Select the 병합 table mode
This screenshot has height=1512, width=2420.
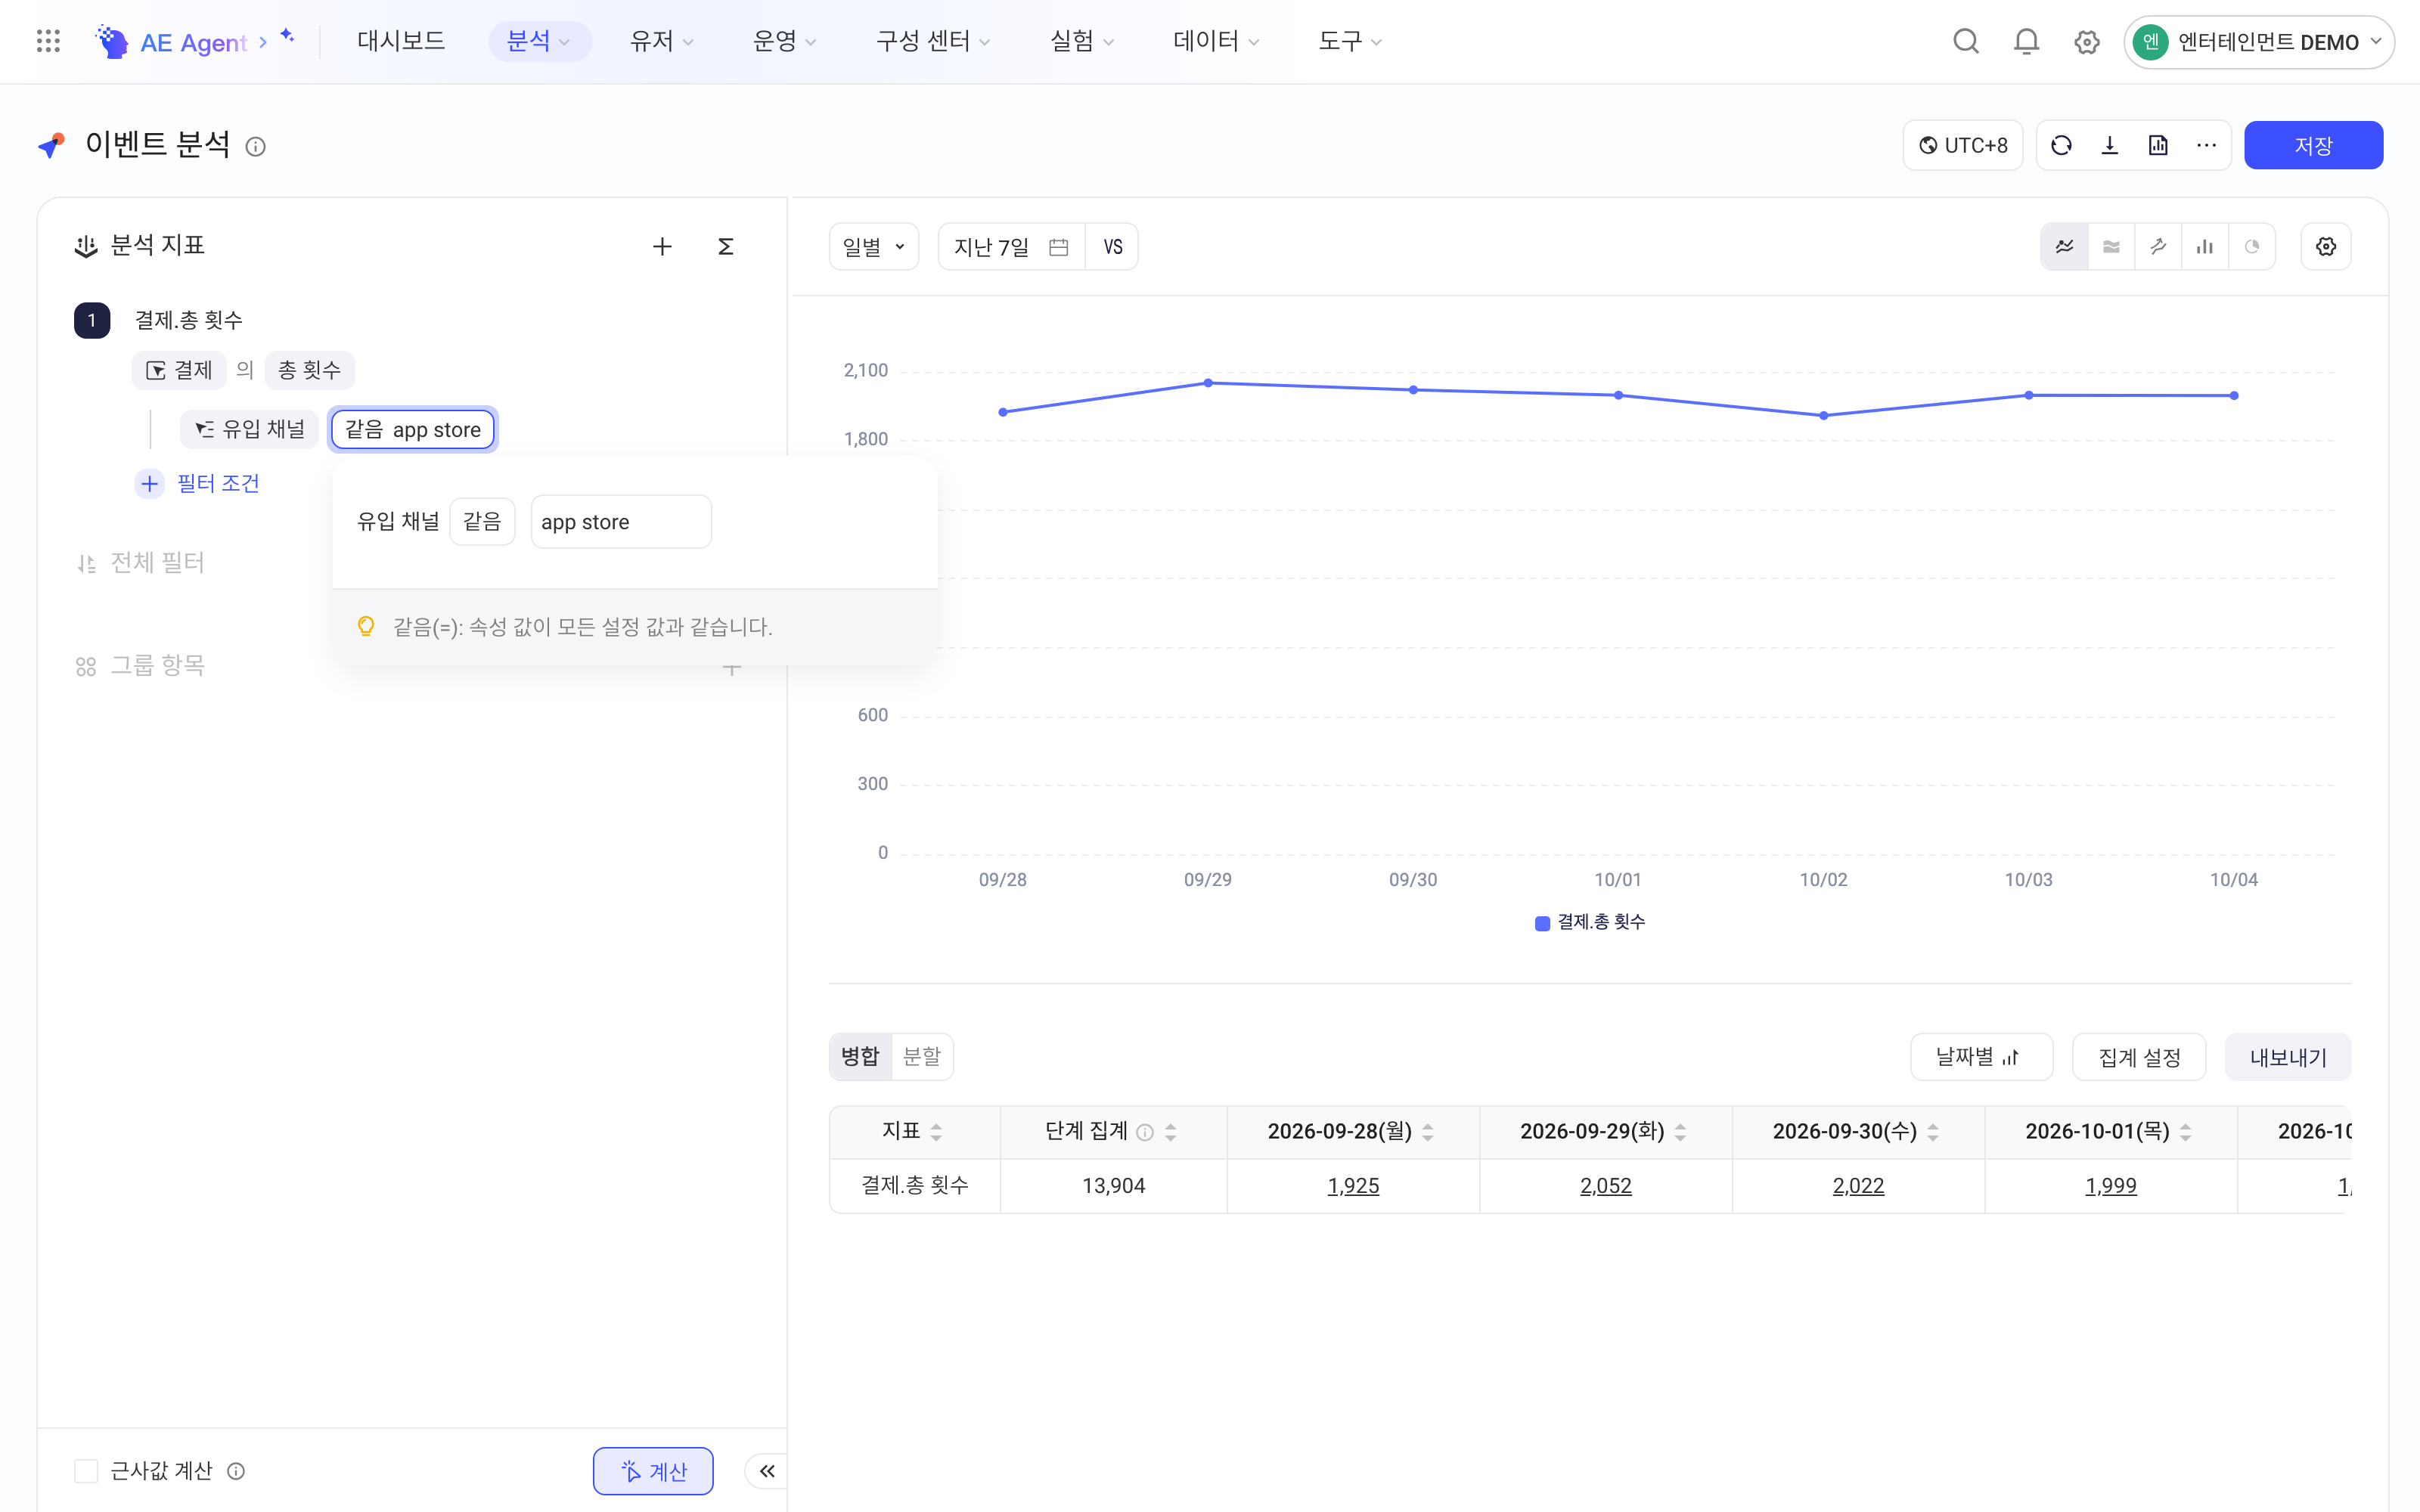coord(860,1056)
